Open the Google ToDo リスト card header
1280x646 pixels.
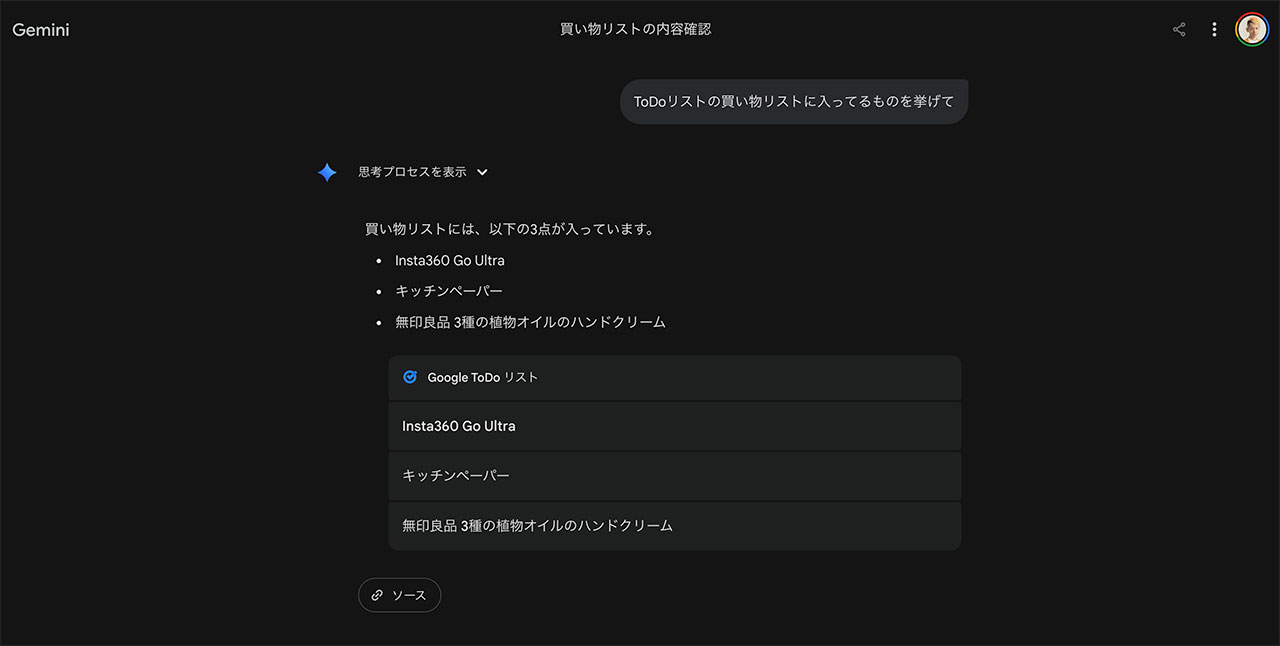pyautogui.click(x=674, y=377)
